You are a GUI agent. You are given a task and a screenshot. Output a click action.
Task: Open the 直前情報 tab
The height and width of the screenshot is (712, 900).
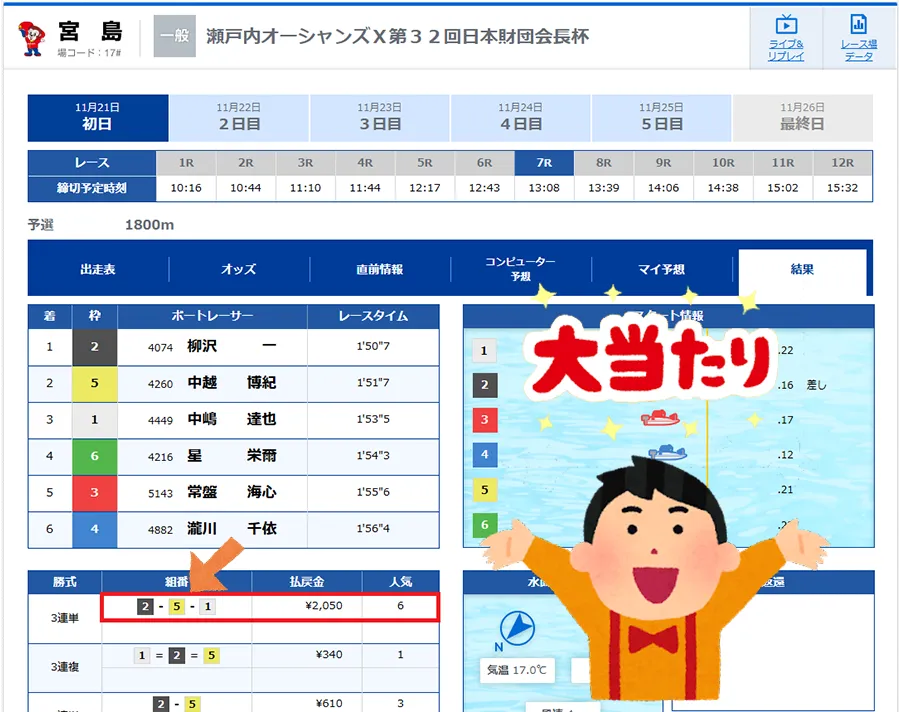[x=380, y=270]
